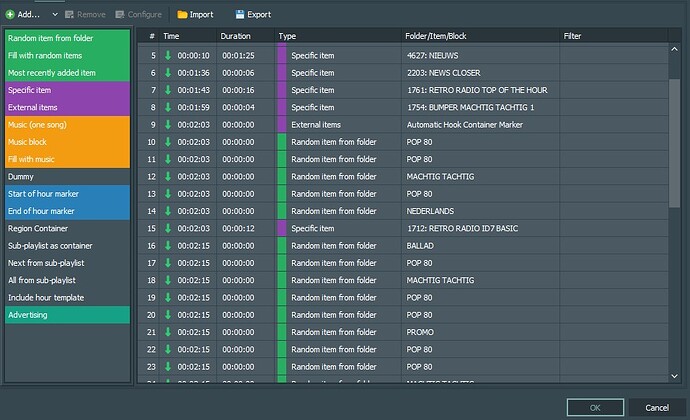Click scroll up arrow of the list
Screen dimensions: 690x420
674,49
